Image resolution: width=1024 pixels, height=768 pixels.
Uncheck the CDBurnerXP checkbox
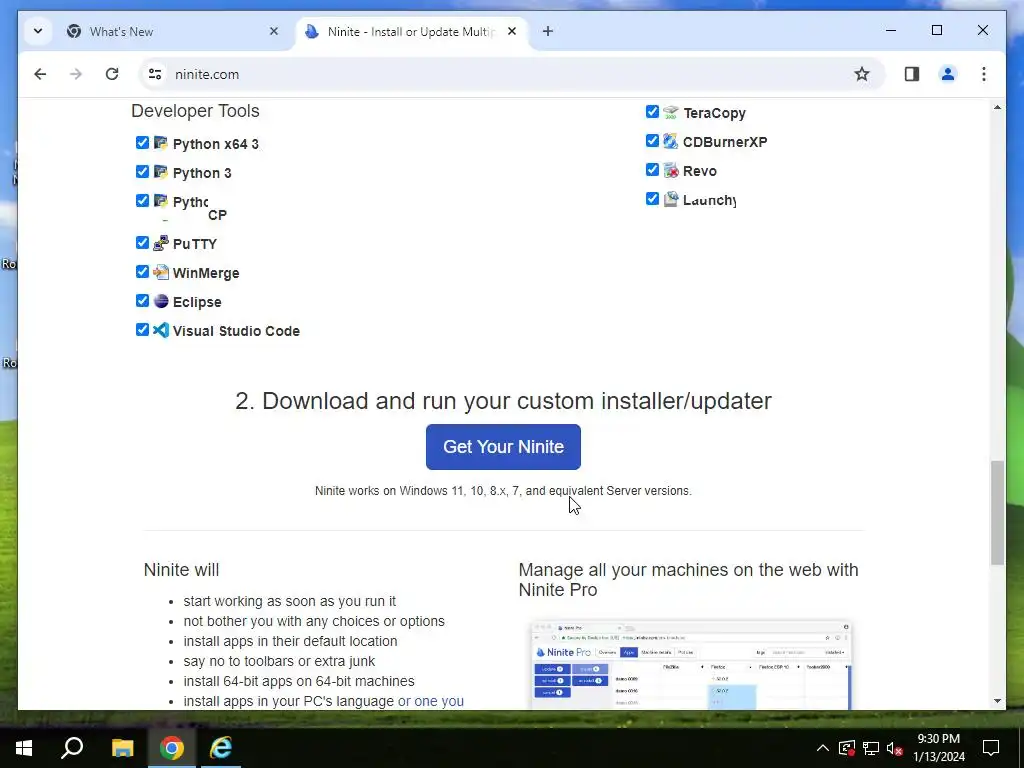click(x=652, y=140)
